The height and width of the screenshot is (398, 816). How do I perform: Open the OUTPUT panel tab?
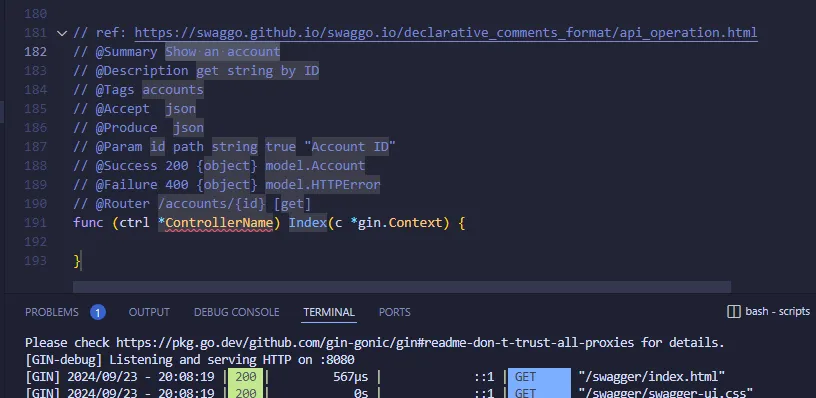pos(149,312)
